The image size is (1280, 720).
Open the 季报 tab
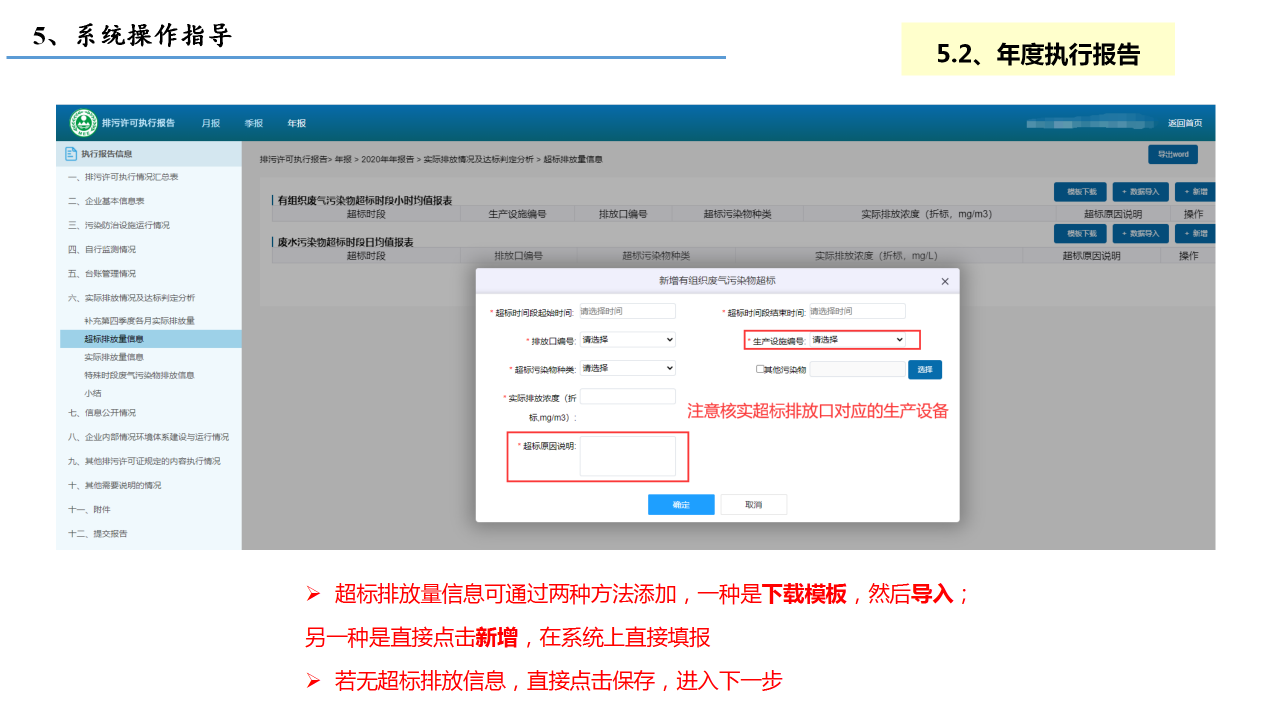coord(253,123)
